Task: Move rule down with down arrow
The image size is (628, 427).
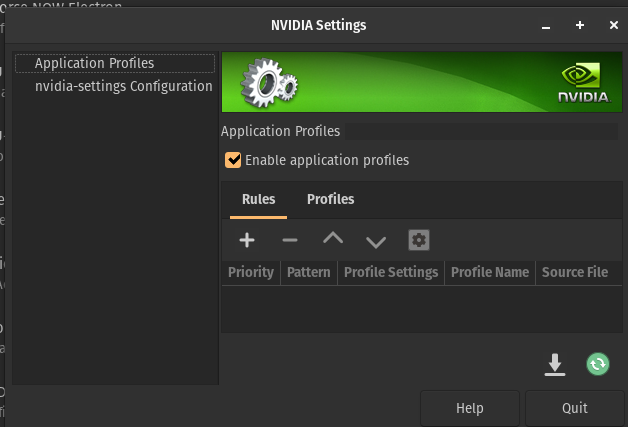Action: point(376,241)
